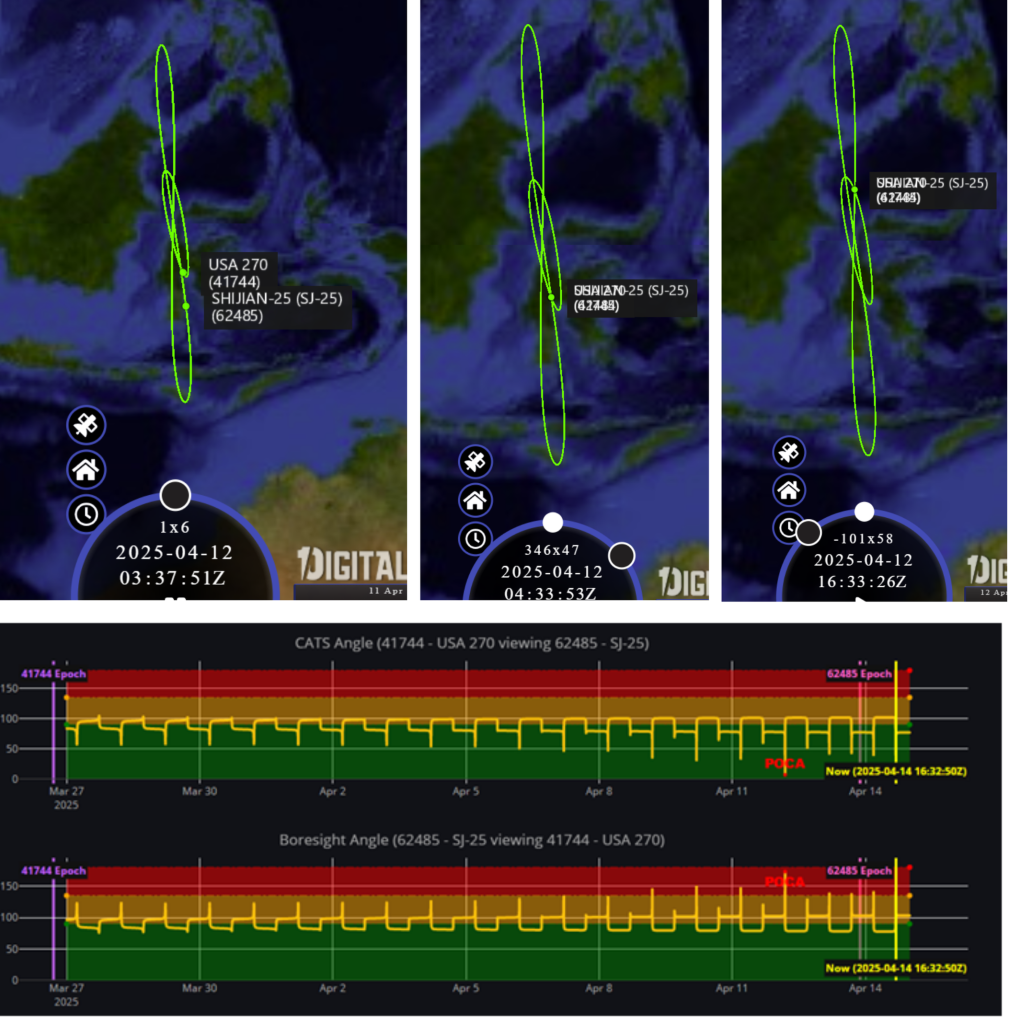Click the Now timestamp label on CATS Angle chart
Image resolution: width=1009 pixels, height=1024 pixels.
[x=895, y=771]
